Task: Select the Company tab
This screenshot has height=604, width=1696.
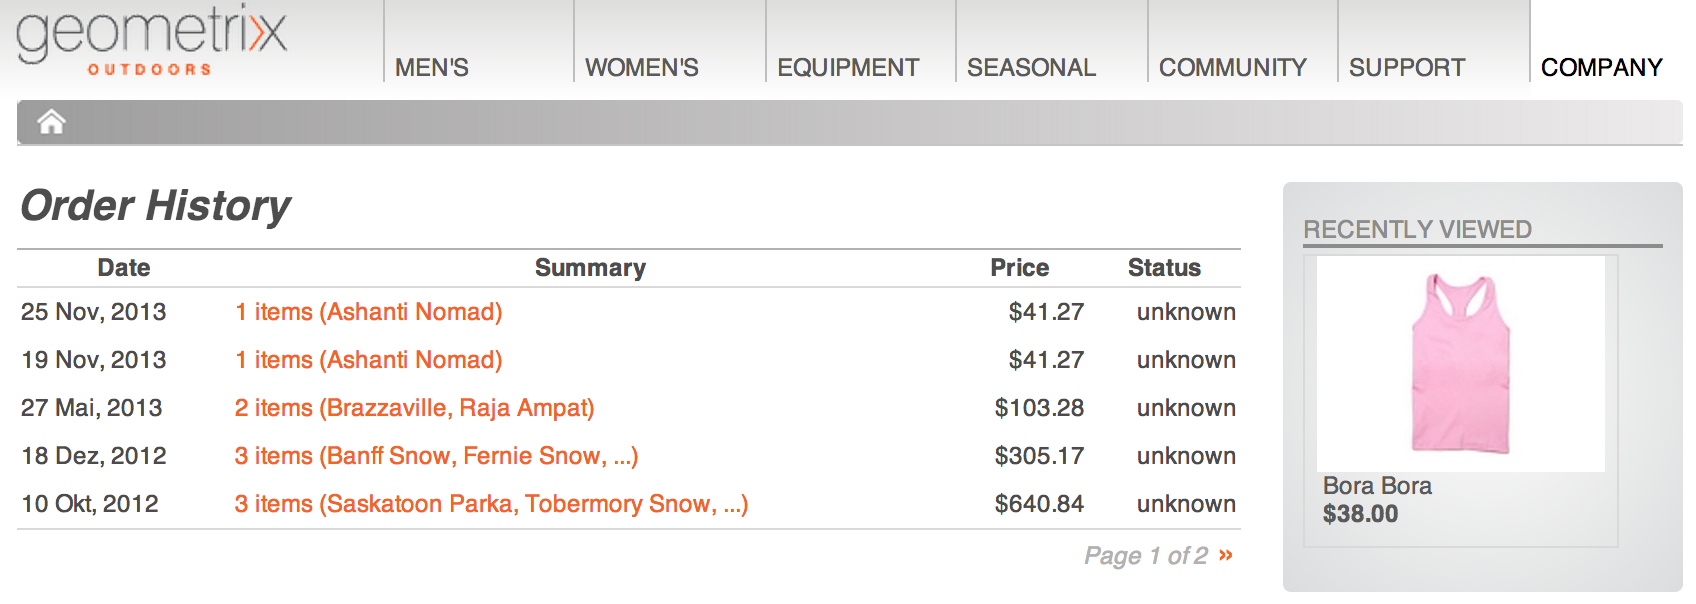Action: tap(1601, 67)
